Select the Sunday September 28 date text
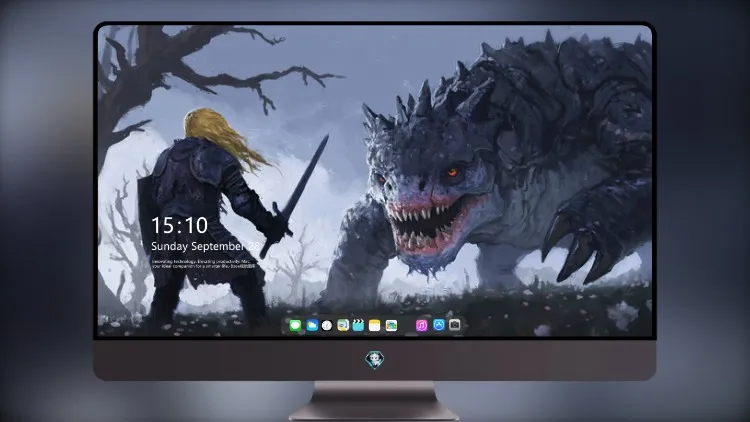This screenshot has height=422, width=750. click(x=206, y=246)
